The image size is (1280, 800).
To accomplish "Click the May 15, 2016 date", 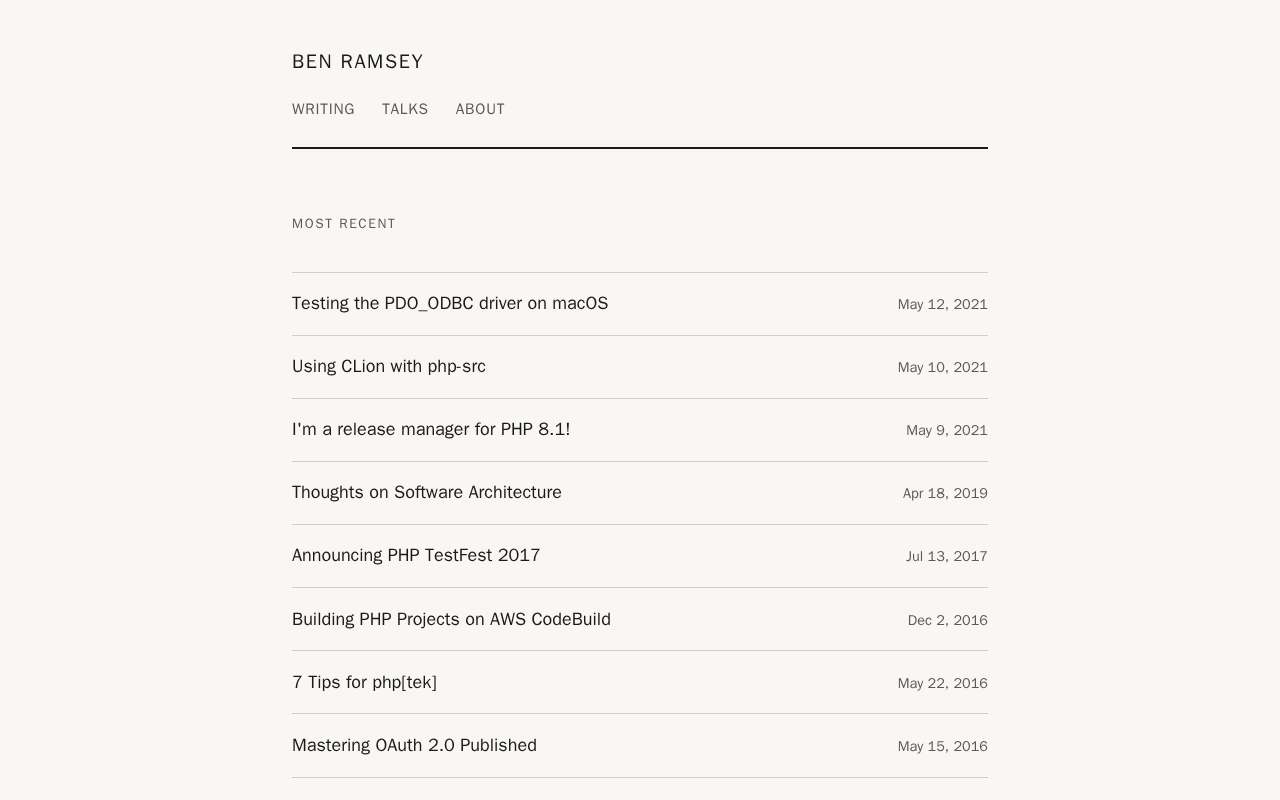I will (942, 746).
